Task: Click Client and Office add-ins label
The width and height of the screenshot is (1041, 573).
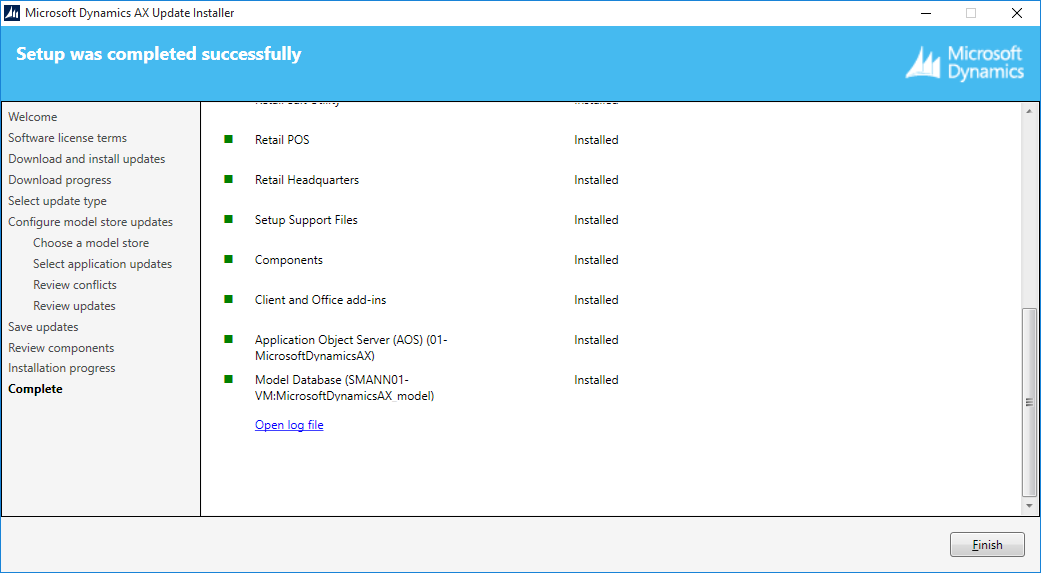Action: pyautogui.click(x=321, y=300)
